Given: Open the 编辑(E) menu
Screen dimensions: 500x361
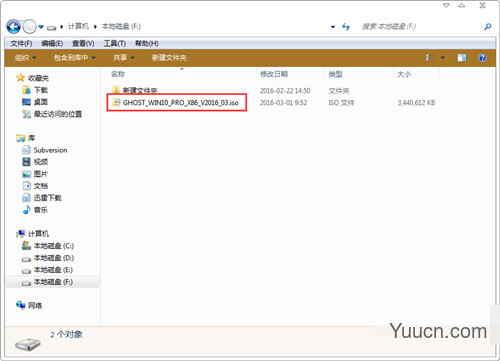Looking at the screenshot, I should tap(52, 43).
